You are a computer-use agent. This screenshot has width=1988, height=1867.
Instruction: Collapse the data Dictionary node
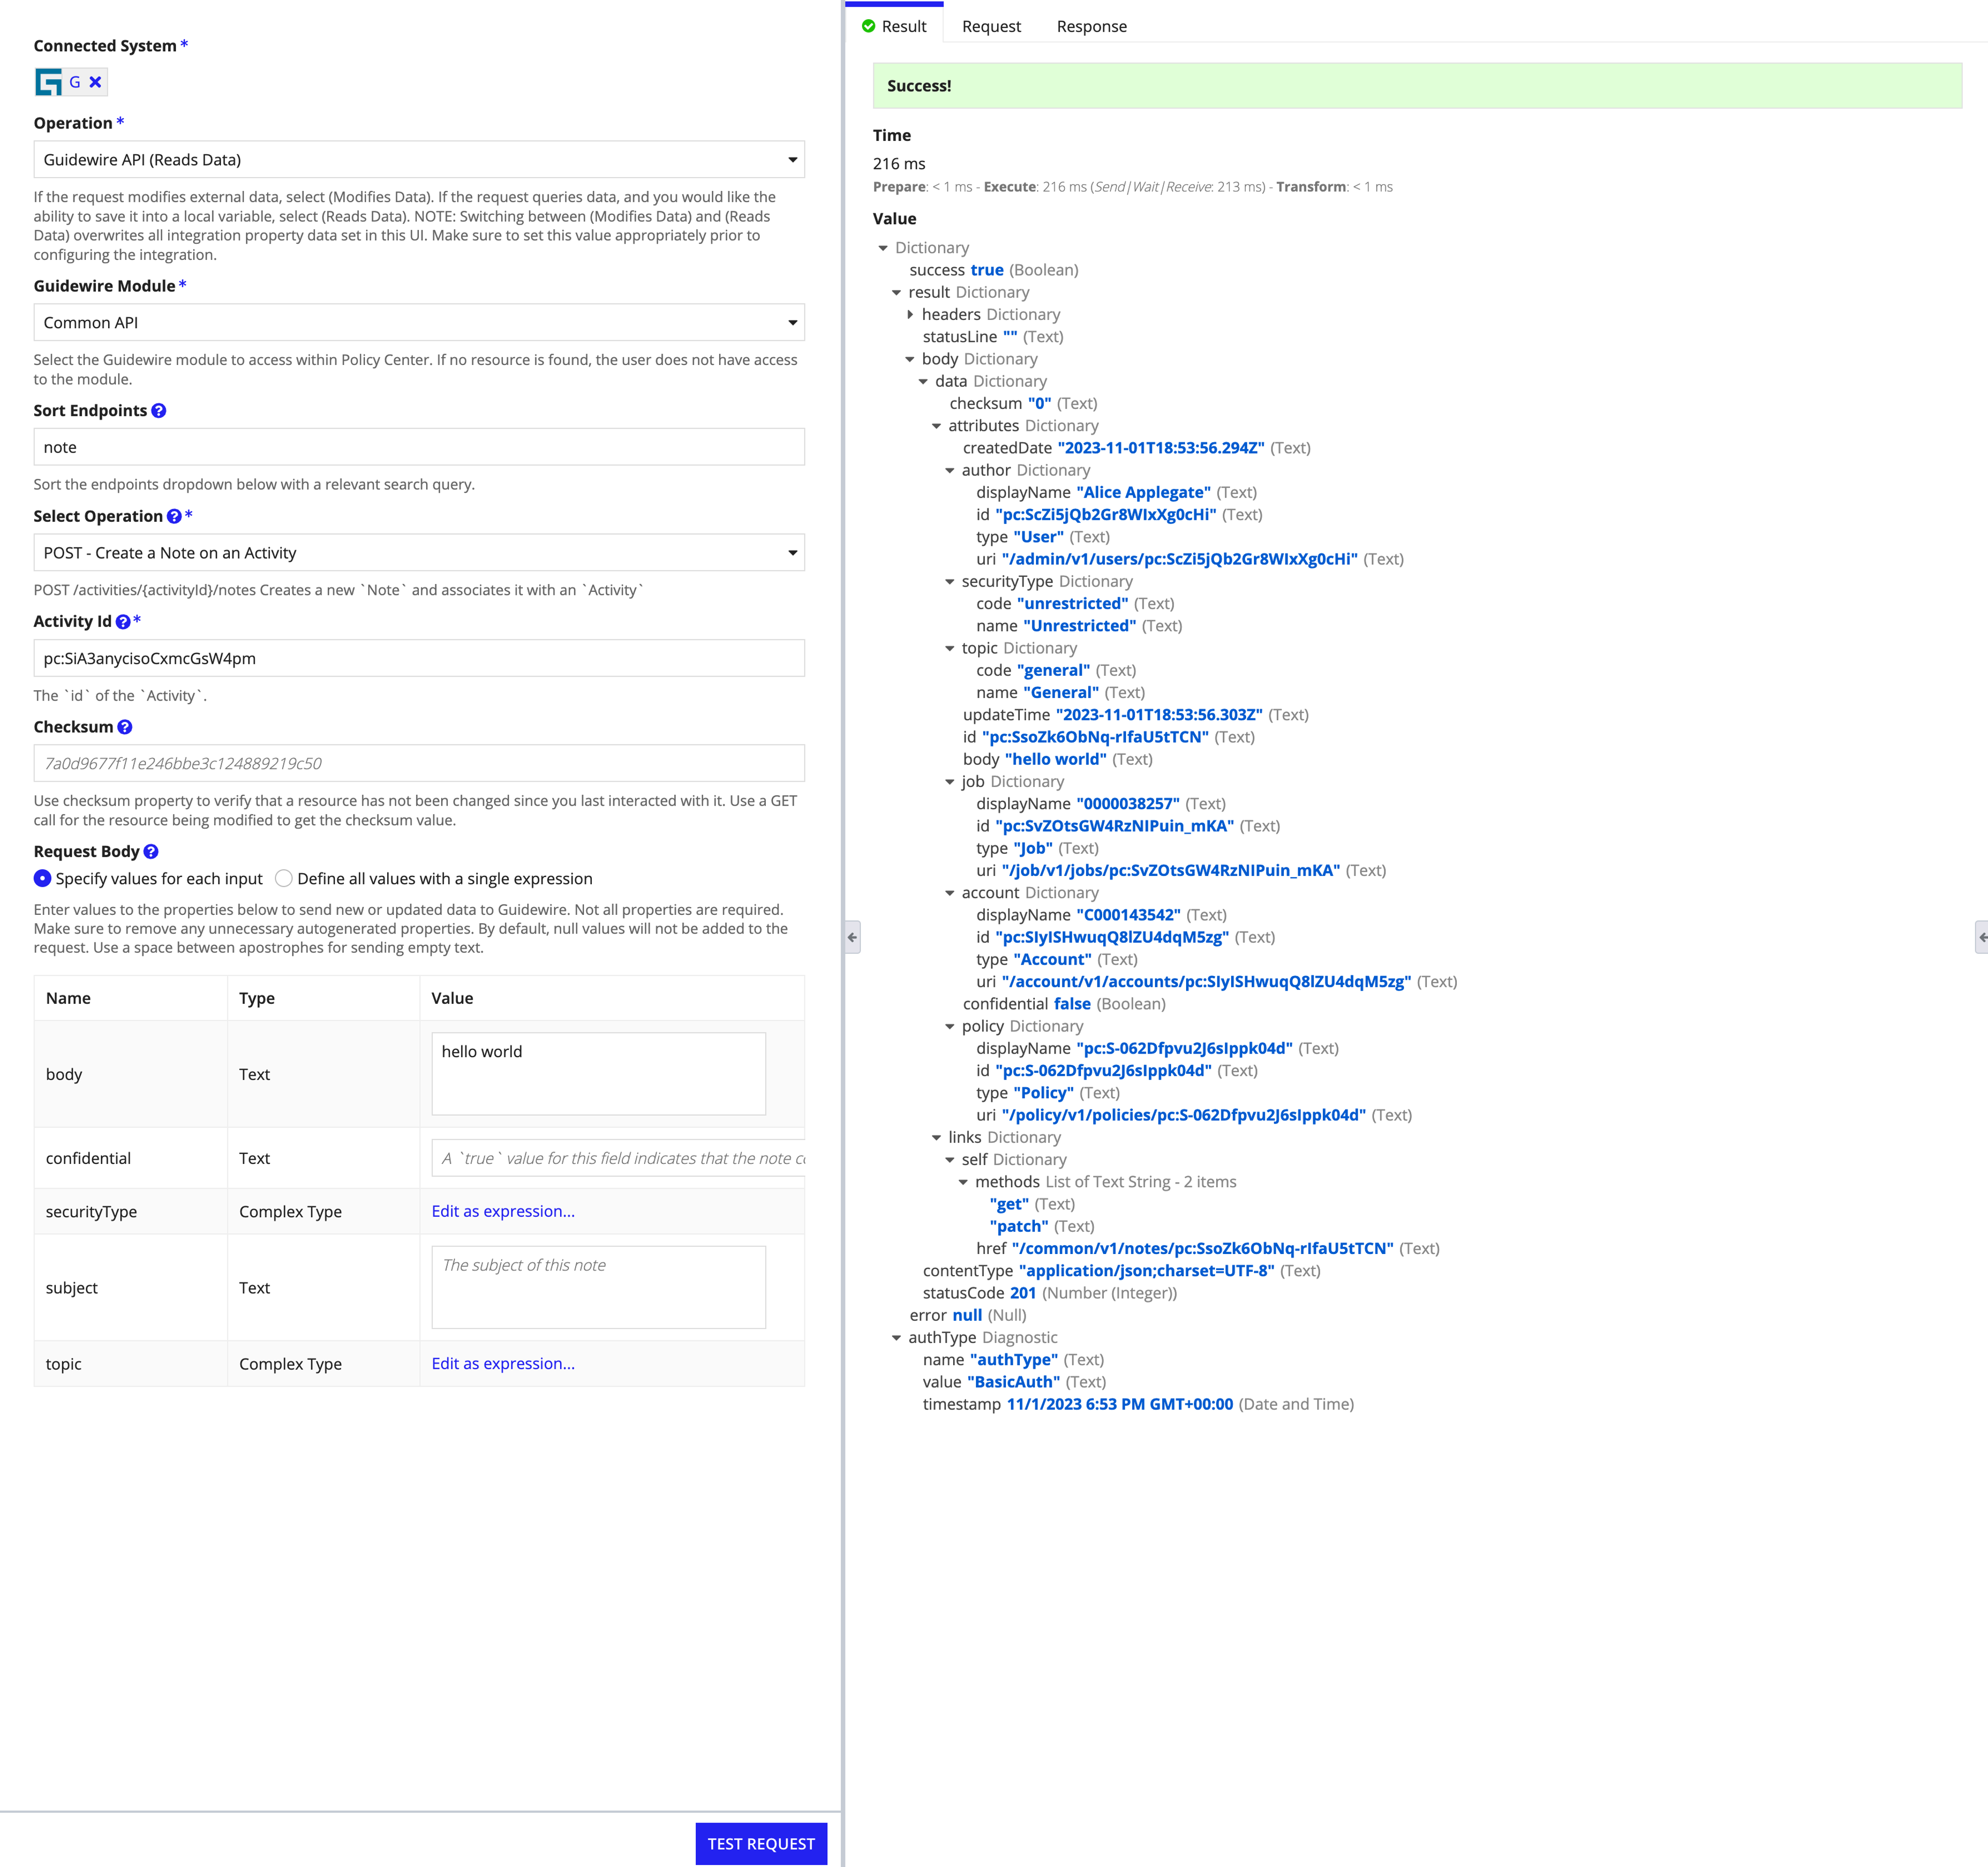click(923, 382)
